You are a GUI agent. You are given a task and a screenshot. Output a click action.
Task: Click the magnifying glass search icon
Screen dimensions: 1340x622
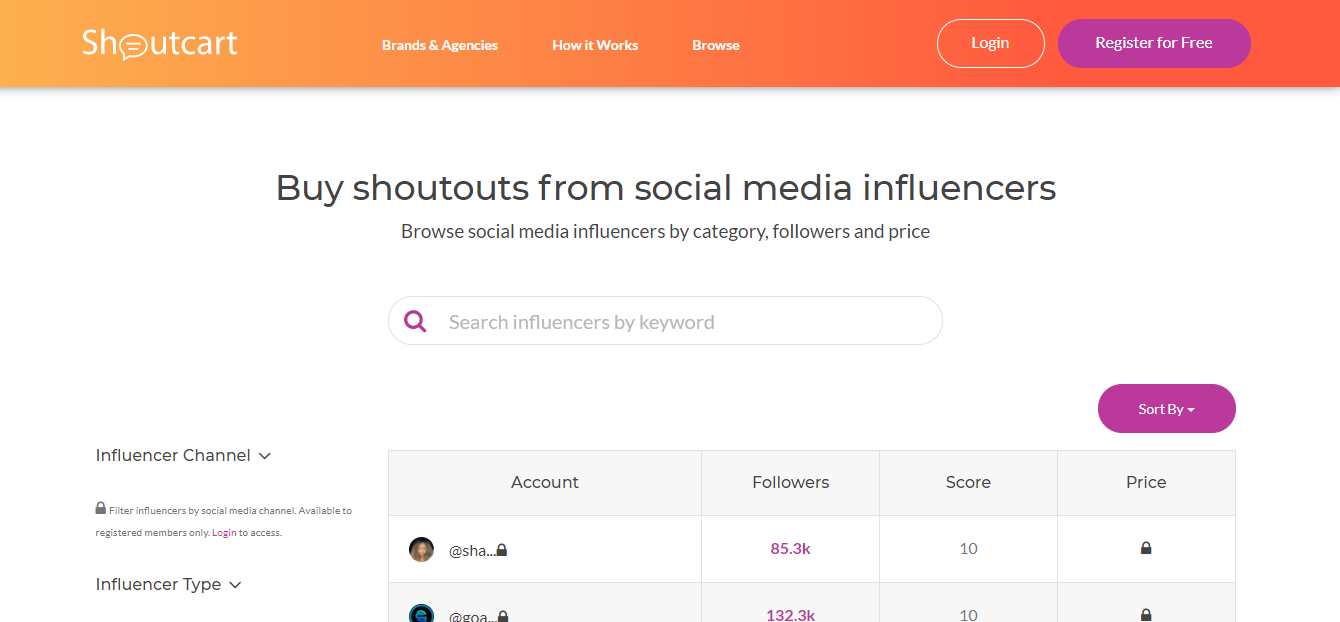coord(415,321)
